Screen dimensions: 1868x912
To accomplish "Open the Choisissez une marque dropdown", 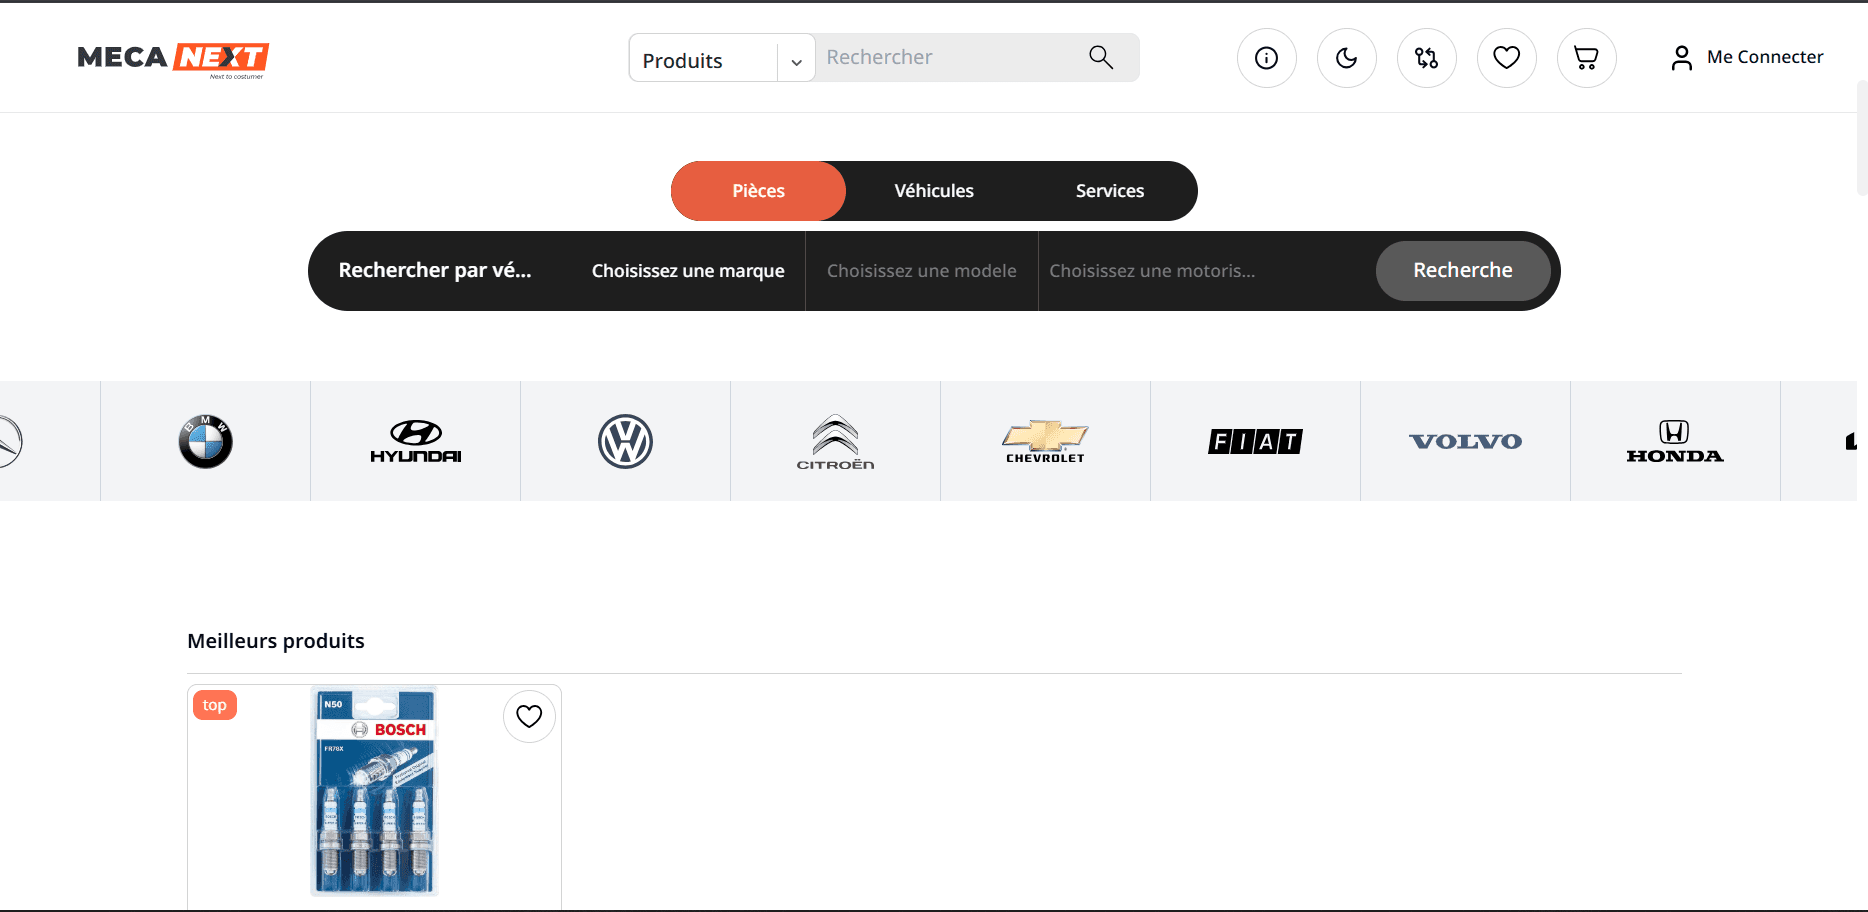I will pos(688,271).
